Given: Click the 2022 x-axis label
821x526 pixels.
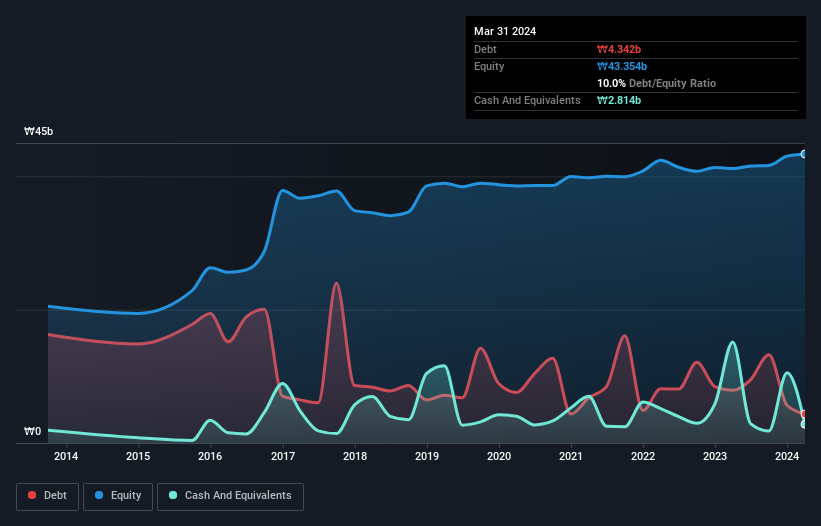Looking at the screenshot, I should tap(643, 456).
